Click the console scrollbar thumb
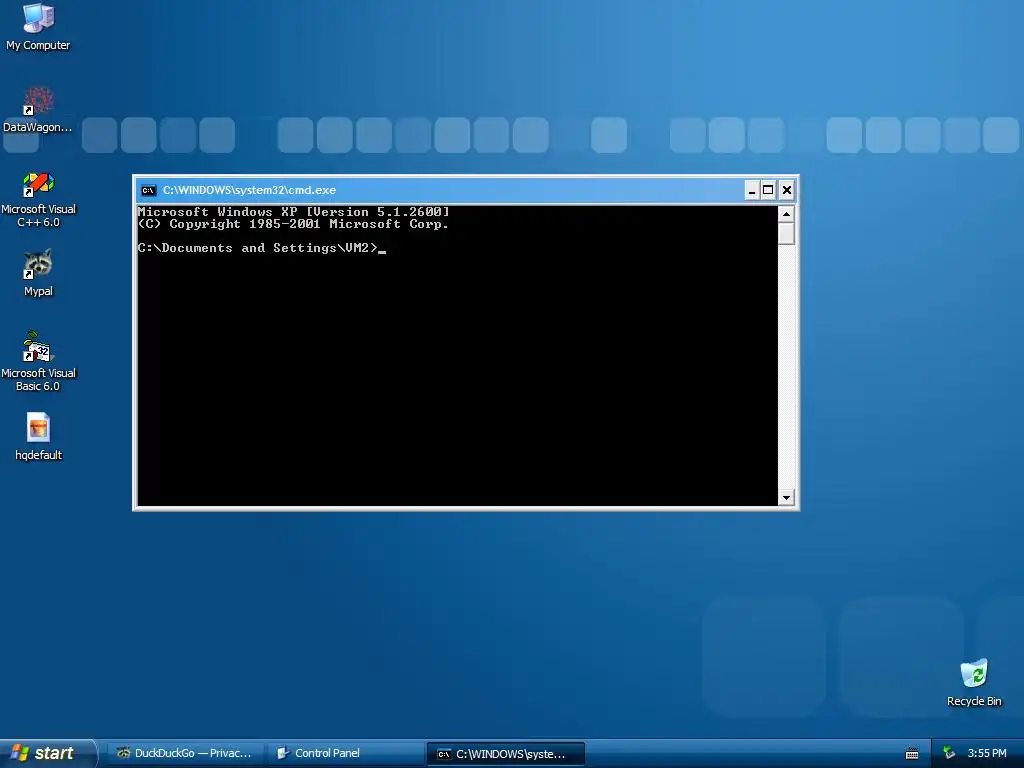Viewport: 1024px width, 768px height. (x=786, y=234)
